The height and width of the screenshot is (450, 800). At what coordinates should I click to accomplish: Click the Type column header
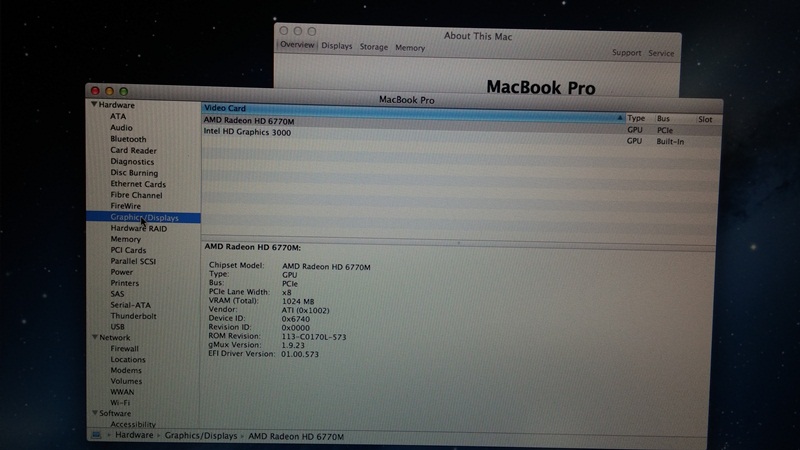(636, 118)
